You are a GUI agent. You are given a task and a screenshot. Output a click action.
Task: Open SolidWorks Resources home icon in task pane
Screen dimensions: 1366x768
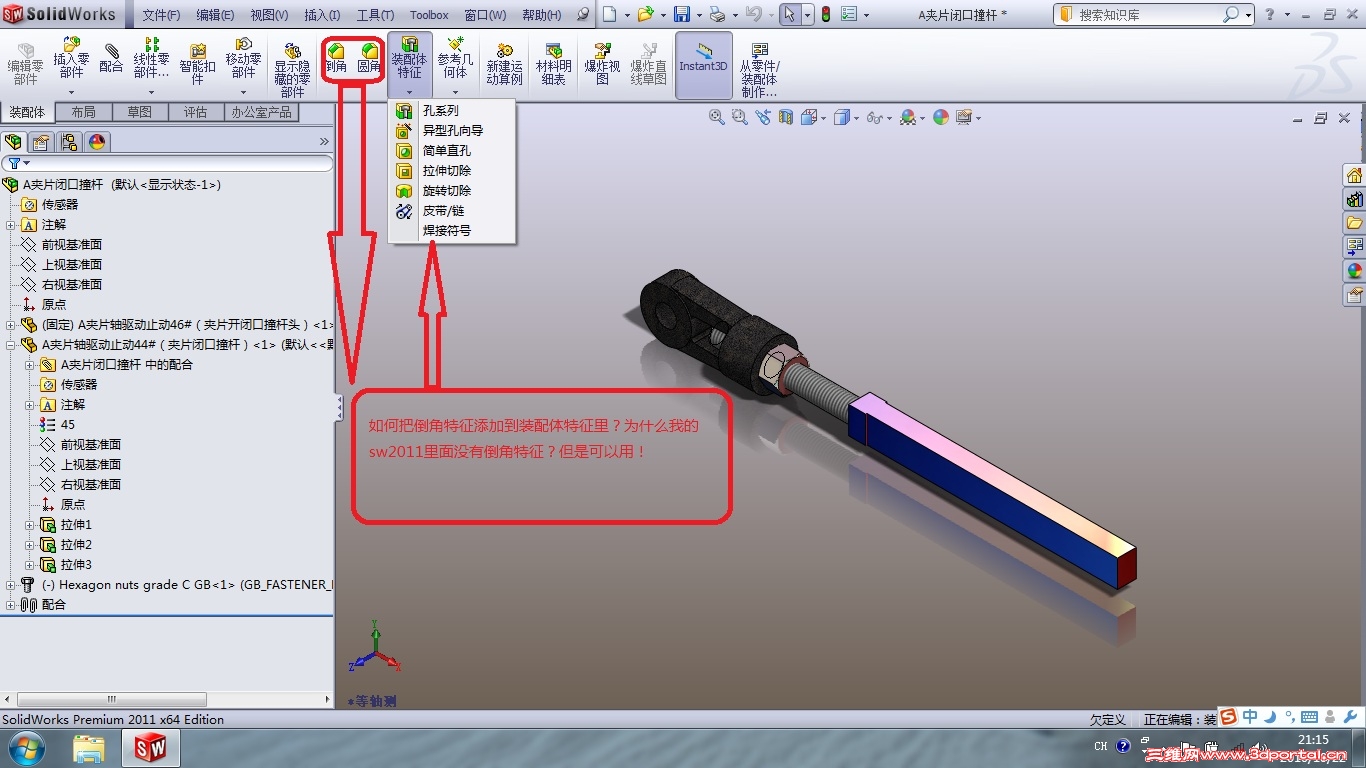(1355, 176)
